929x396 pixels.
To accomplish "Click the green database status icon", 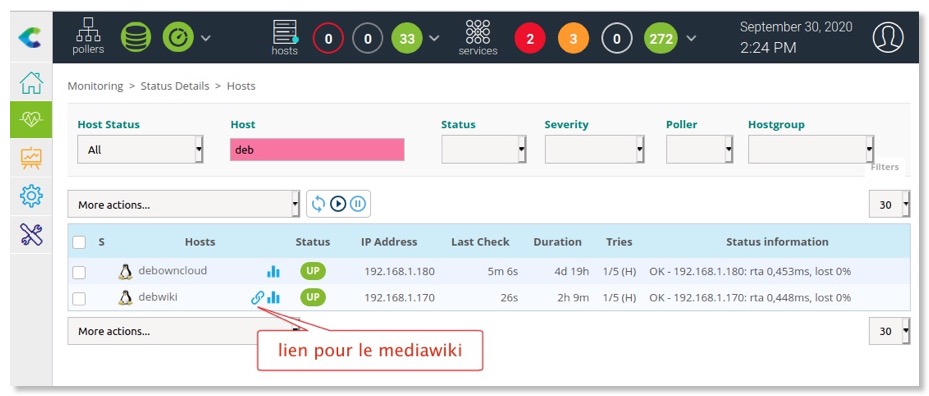I will click(x=136, y=37).
